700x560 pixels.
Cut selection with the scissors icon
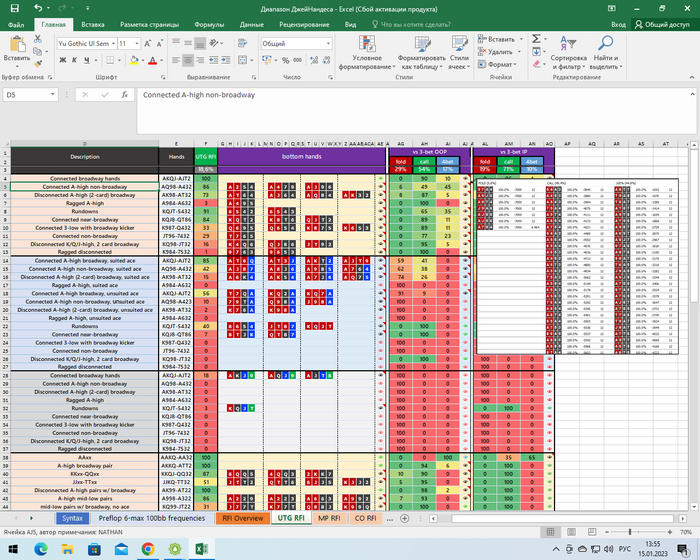[38, 39]
